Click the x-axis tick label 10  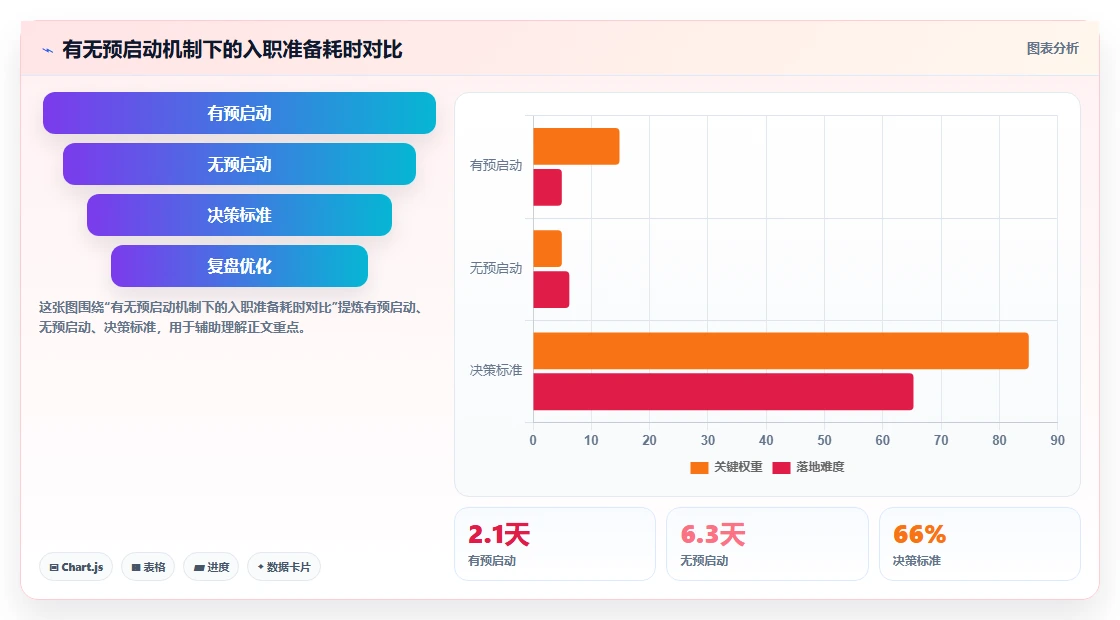(x=591, y=441)
